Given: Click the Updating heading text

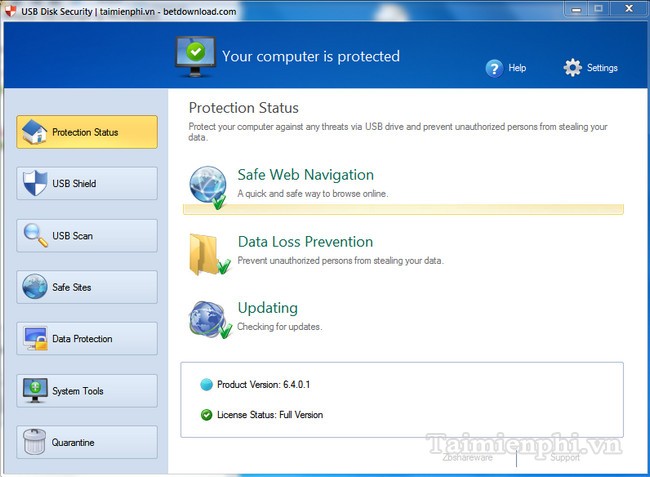Looking at the screenshot, I should pos(267,308).
